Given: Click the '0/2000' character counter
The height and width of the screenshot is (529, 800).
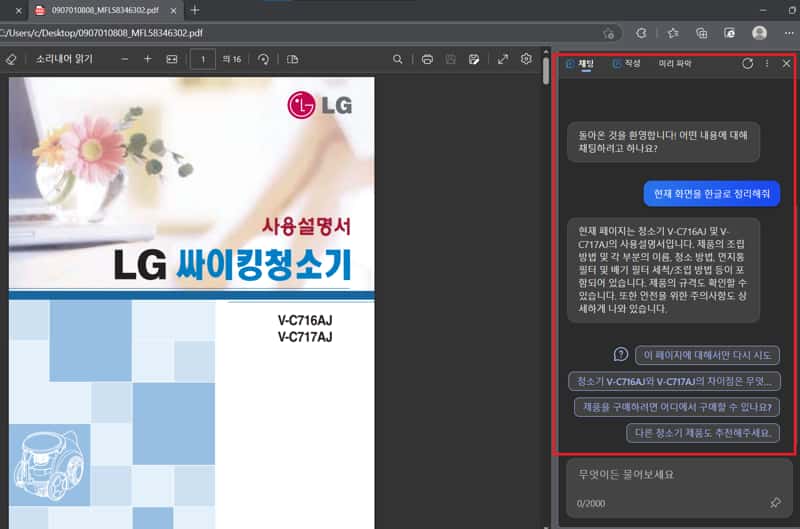Looking at the screenshot, I should [x=591, y=503].
